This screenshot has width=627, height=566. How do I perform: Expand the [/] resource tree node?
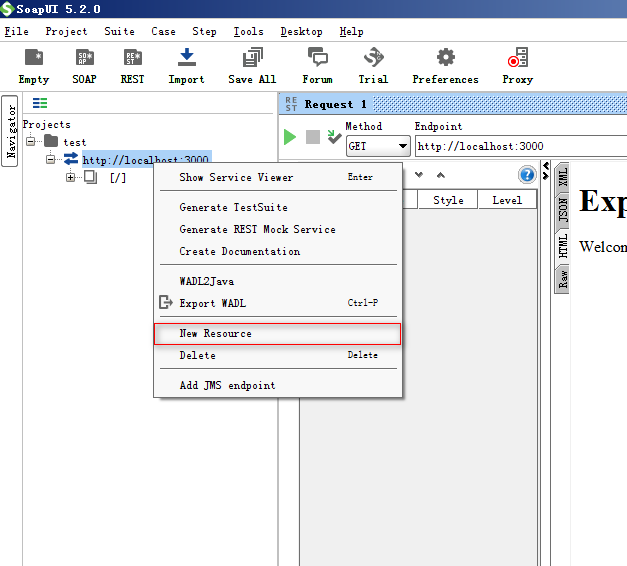pos(70,177)
